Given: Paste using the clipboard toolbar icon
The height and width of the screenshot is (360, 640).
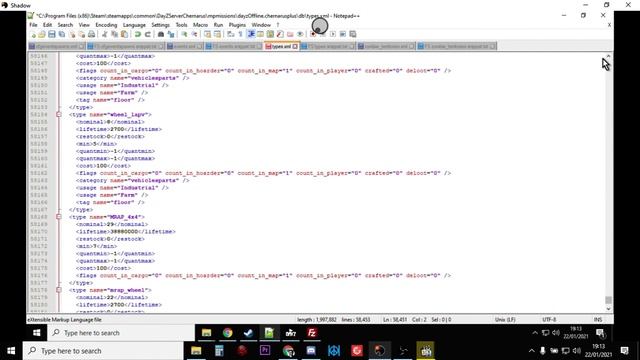Looking at the screenshot, I should click(124, 34).
